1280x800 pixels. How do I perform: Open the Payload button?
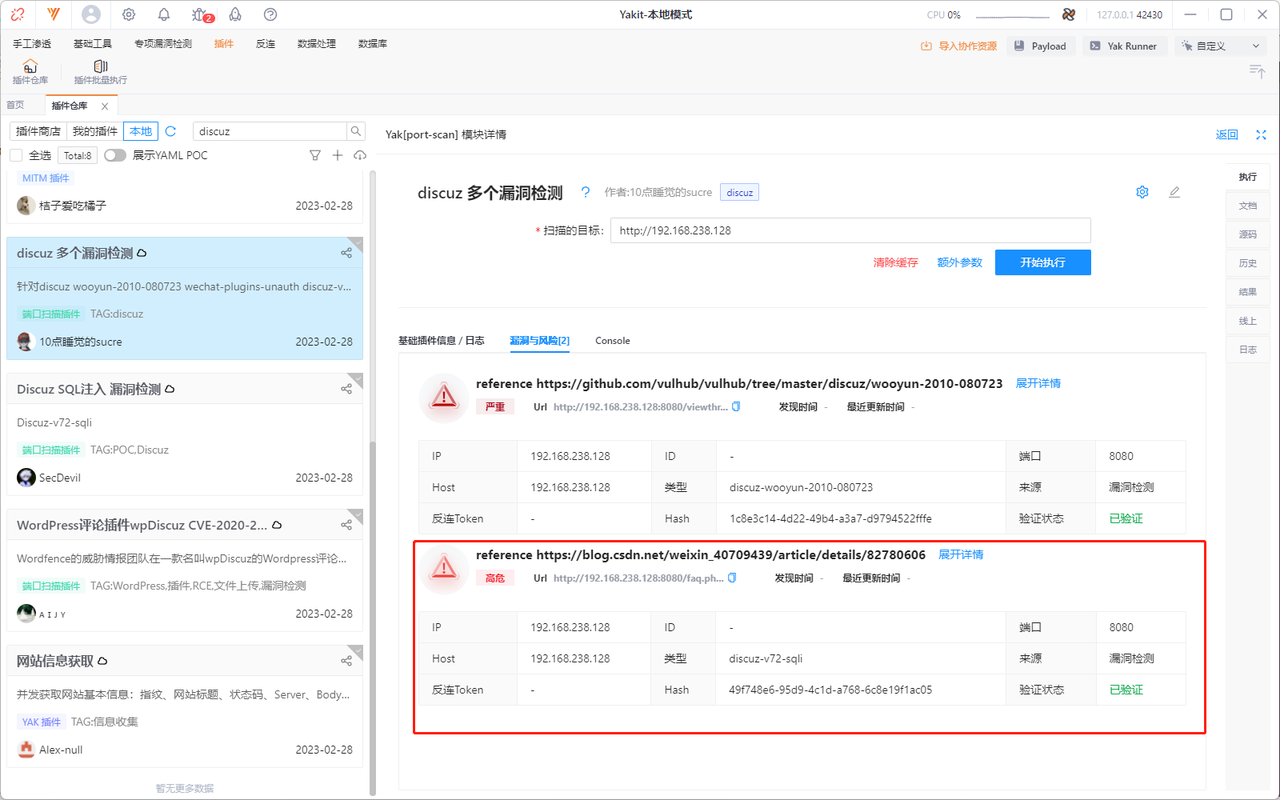coord(1041,46)
